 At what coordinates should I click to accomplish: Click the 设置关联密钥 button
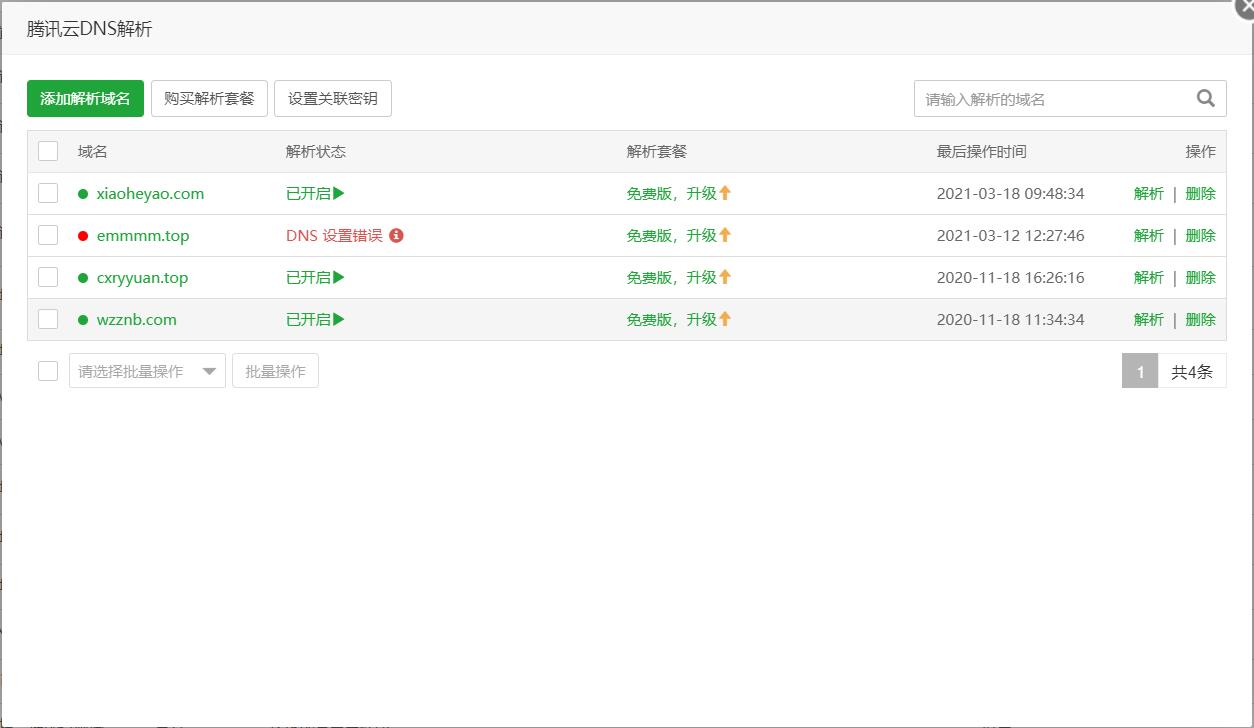point(333,98)
